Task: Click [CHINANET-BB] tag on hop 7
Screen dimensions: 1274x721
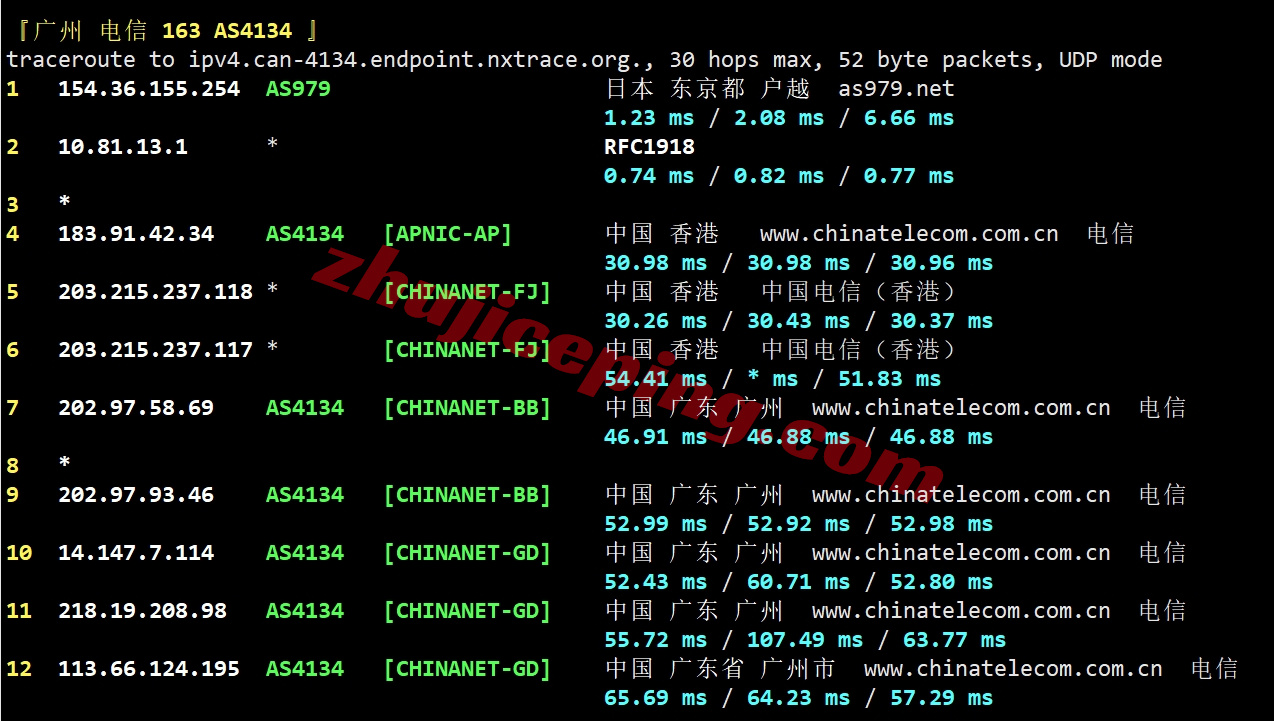Action: pyautogui.click(x=467, y=408)
